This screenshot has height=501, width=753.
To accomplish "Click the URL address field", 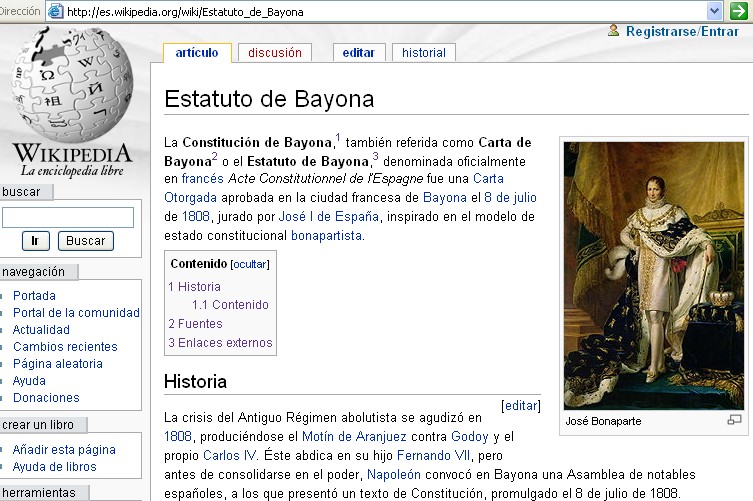I will coord(384,12).
